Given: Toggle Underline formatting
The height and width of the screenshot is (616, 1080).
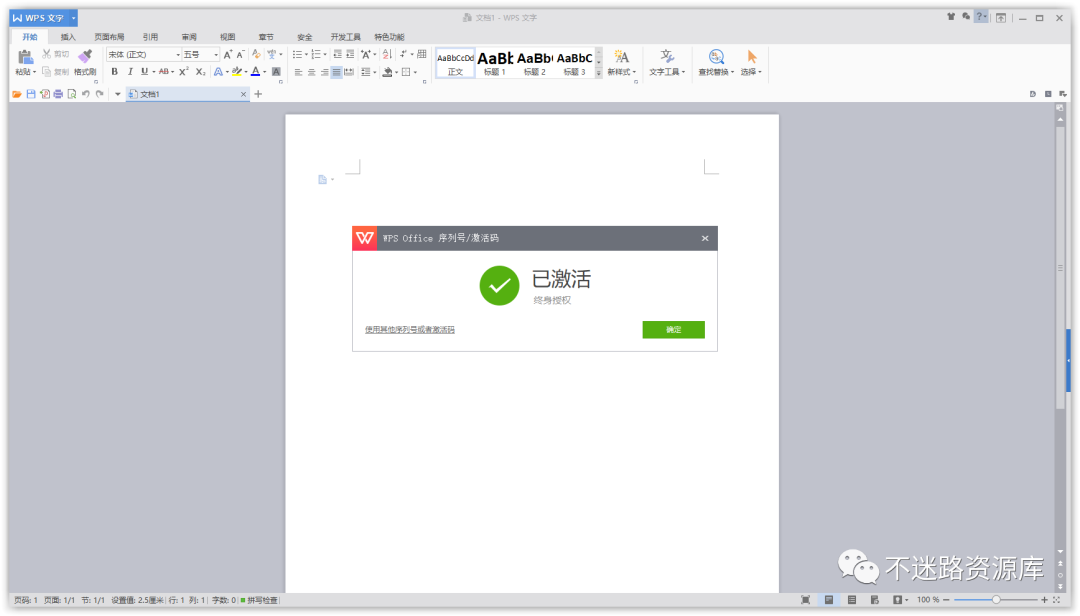Looking at the screenshot, I should [x=144, y=72].
